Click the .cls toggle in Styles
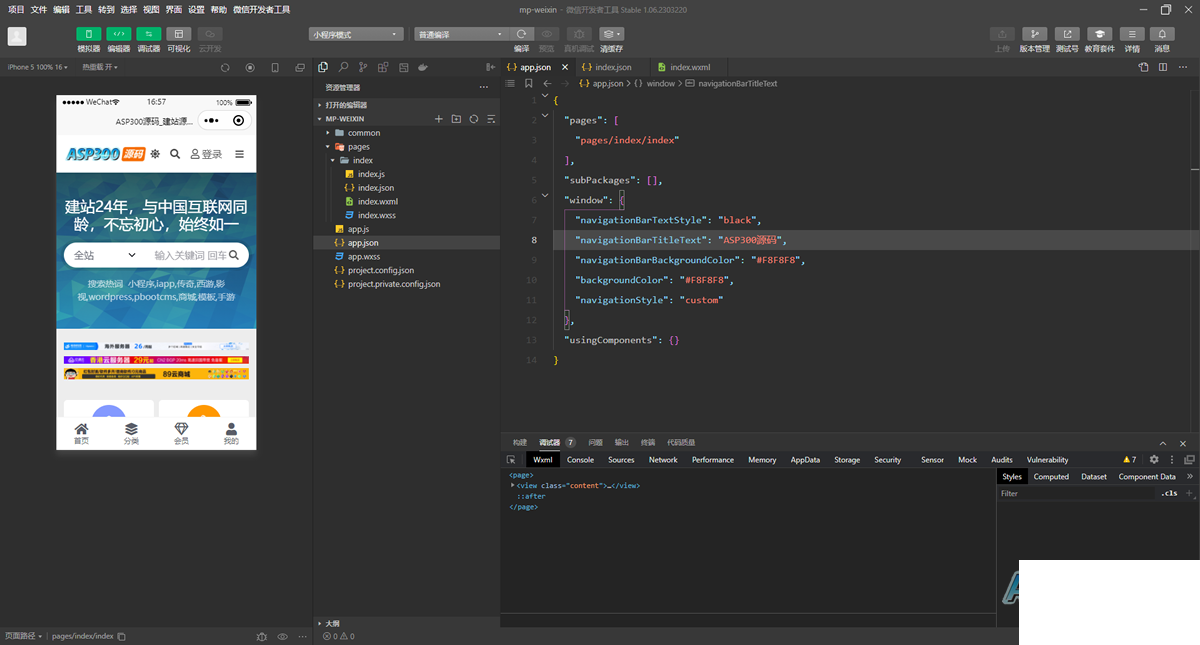Screen dimensions: 1200x645 (x=1169, y=493)
